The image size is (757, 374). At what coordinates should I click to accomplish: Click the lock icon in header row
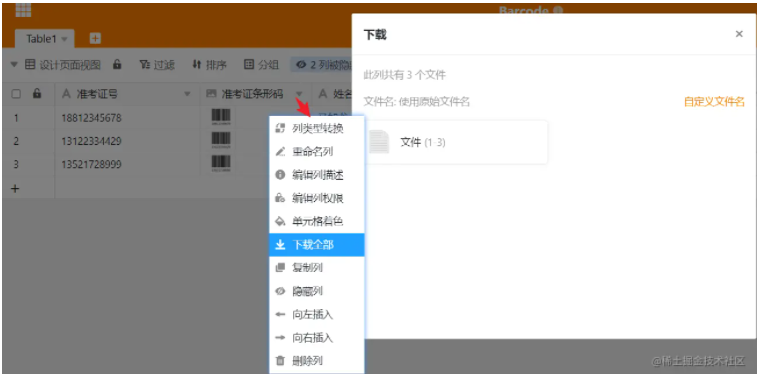(x=37, y=94)
